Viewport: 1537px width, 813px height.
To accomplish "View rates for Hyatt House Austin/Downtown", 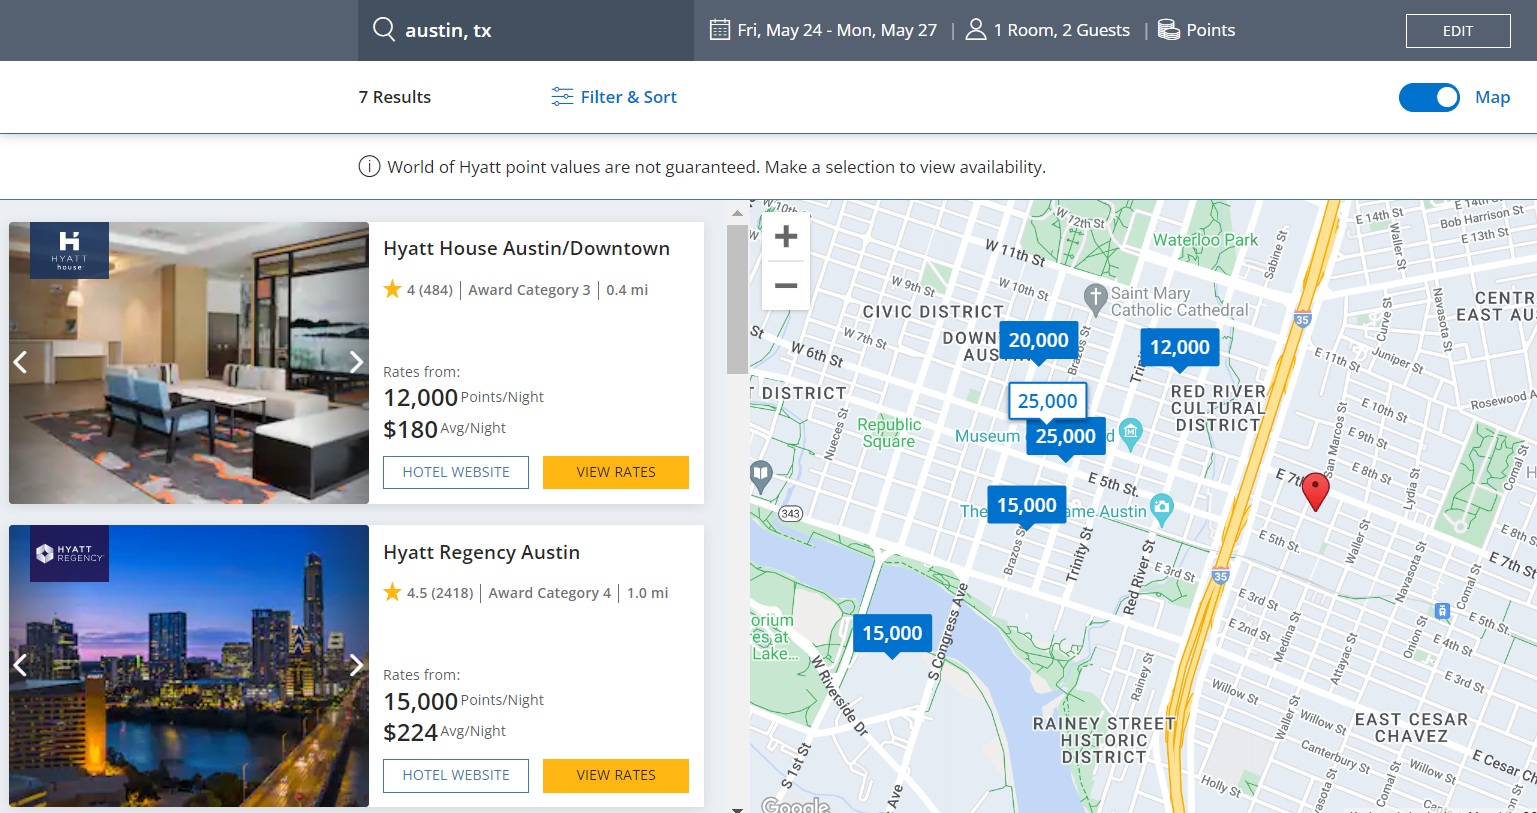I will coord(615,472).
